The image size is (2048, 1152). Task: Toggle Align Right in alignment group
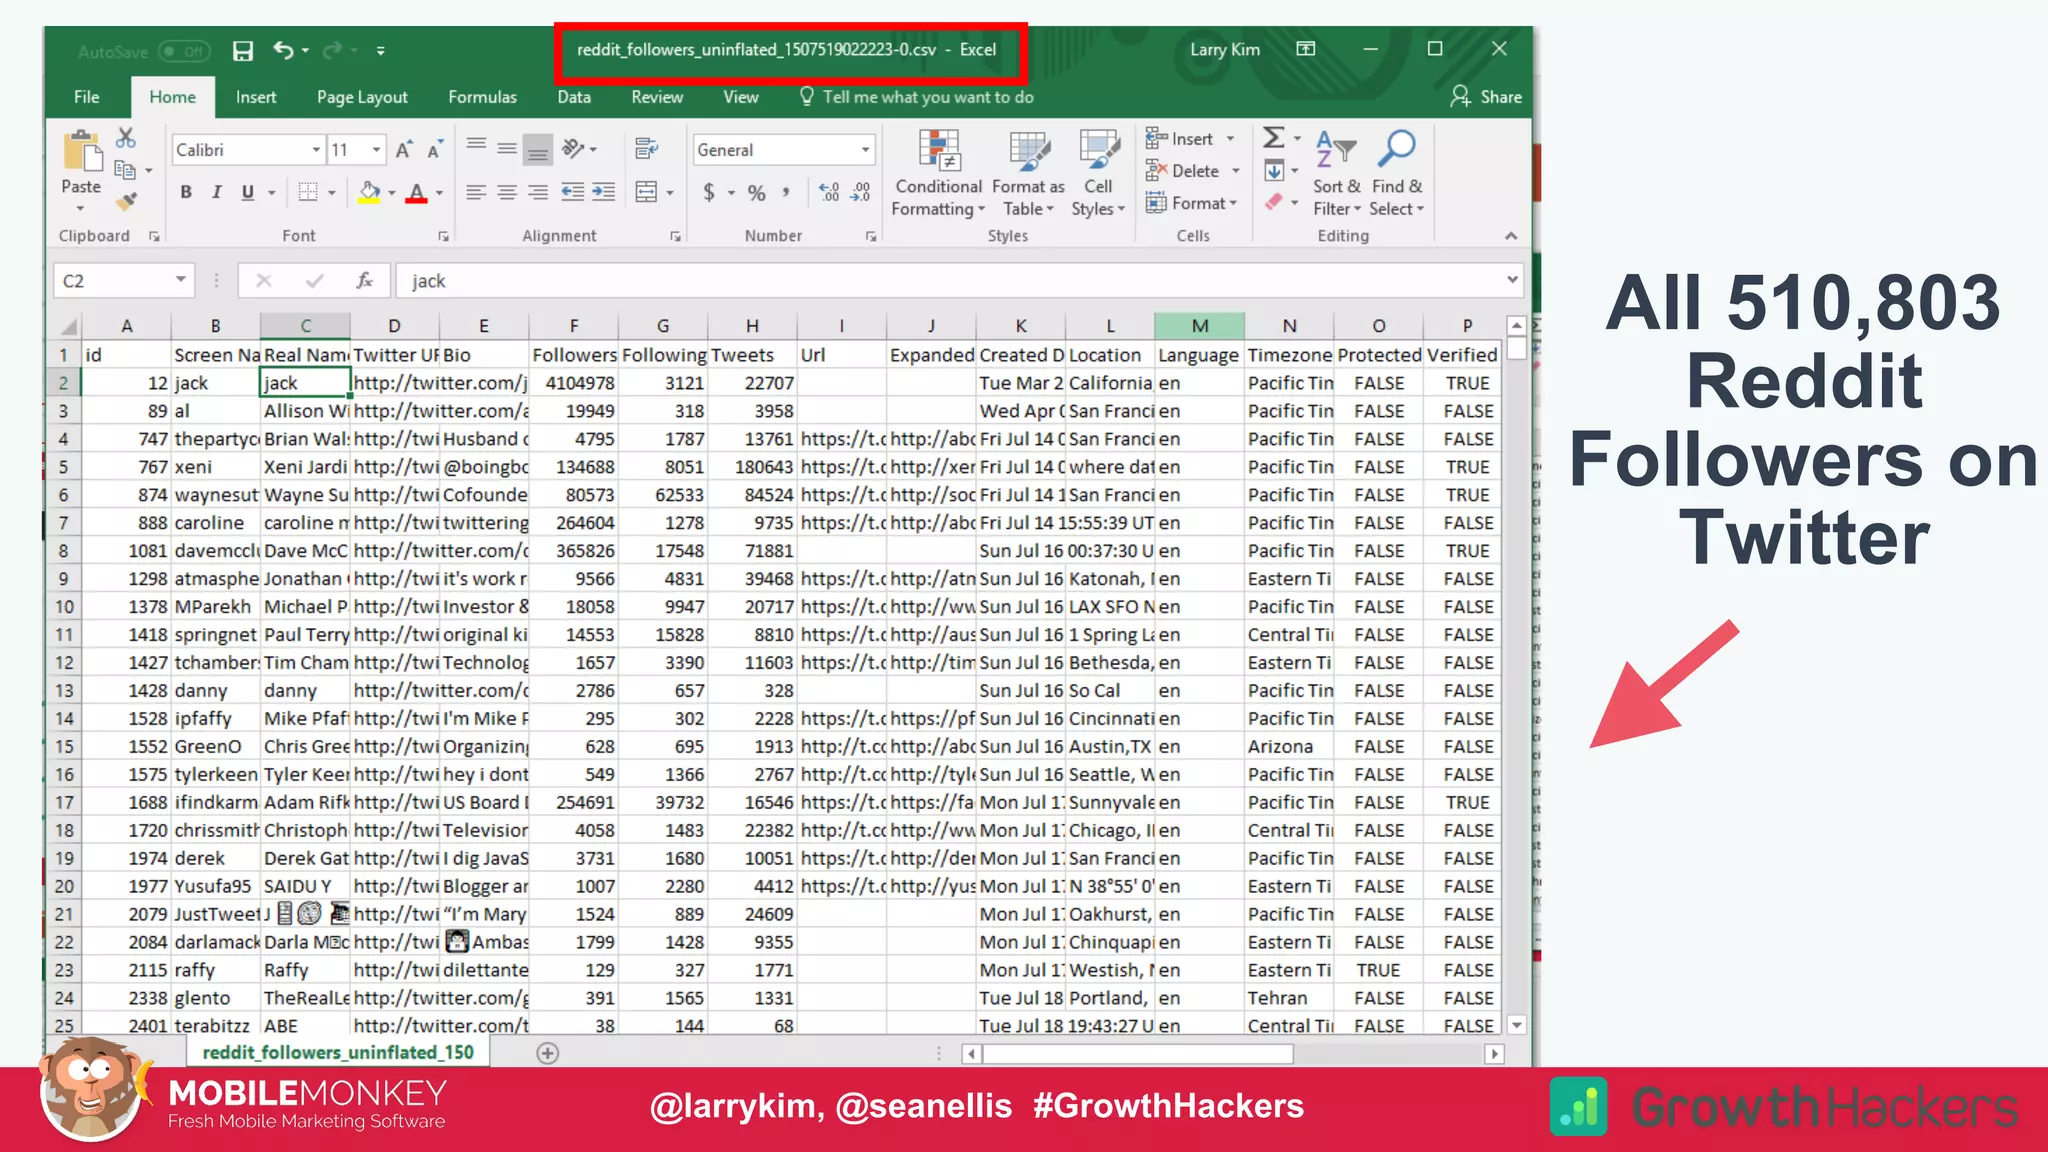538,192
